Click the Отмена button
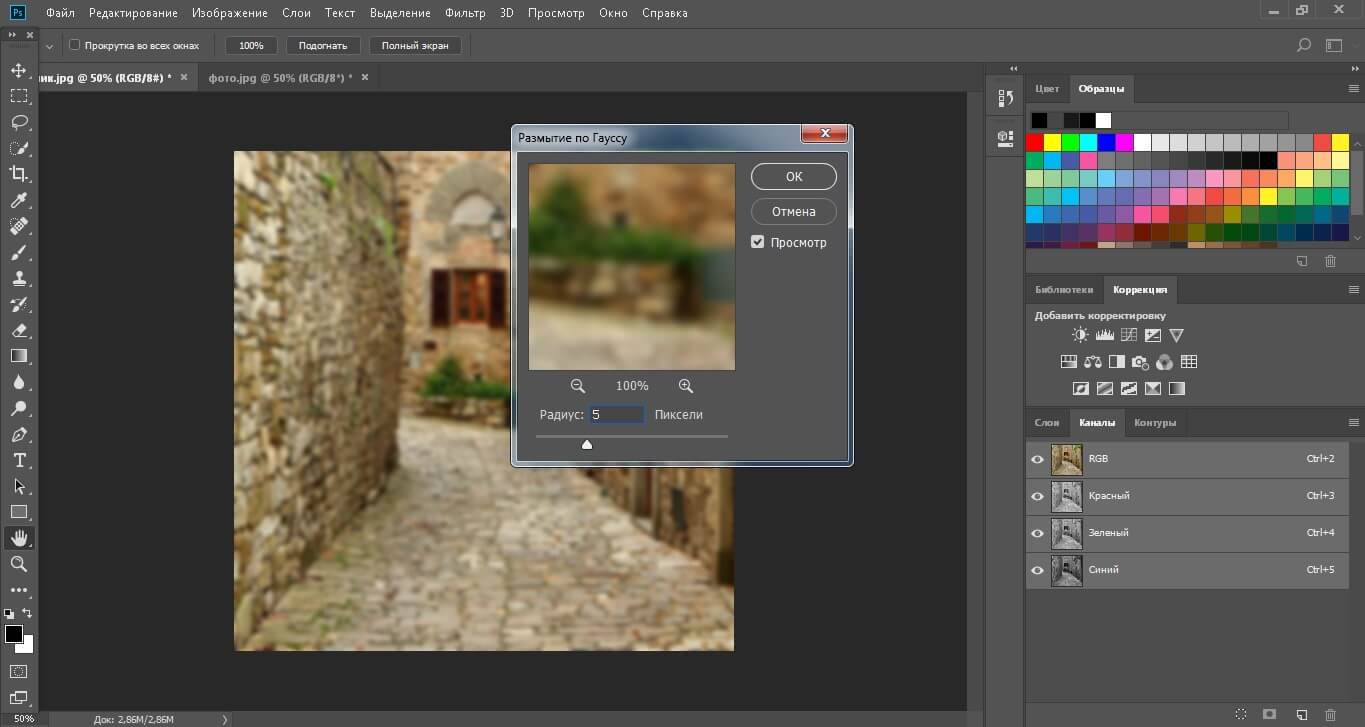 click(793, 211)
